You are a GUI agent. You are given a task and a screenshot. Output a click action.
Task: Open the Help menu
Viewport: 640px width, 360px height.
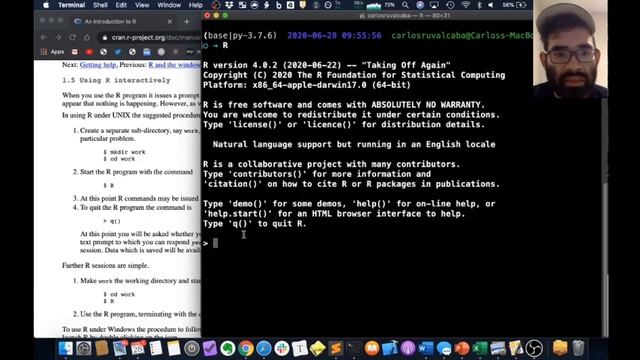pyautogui.click(x=196, y=5)
